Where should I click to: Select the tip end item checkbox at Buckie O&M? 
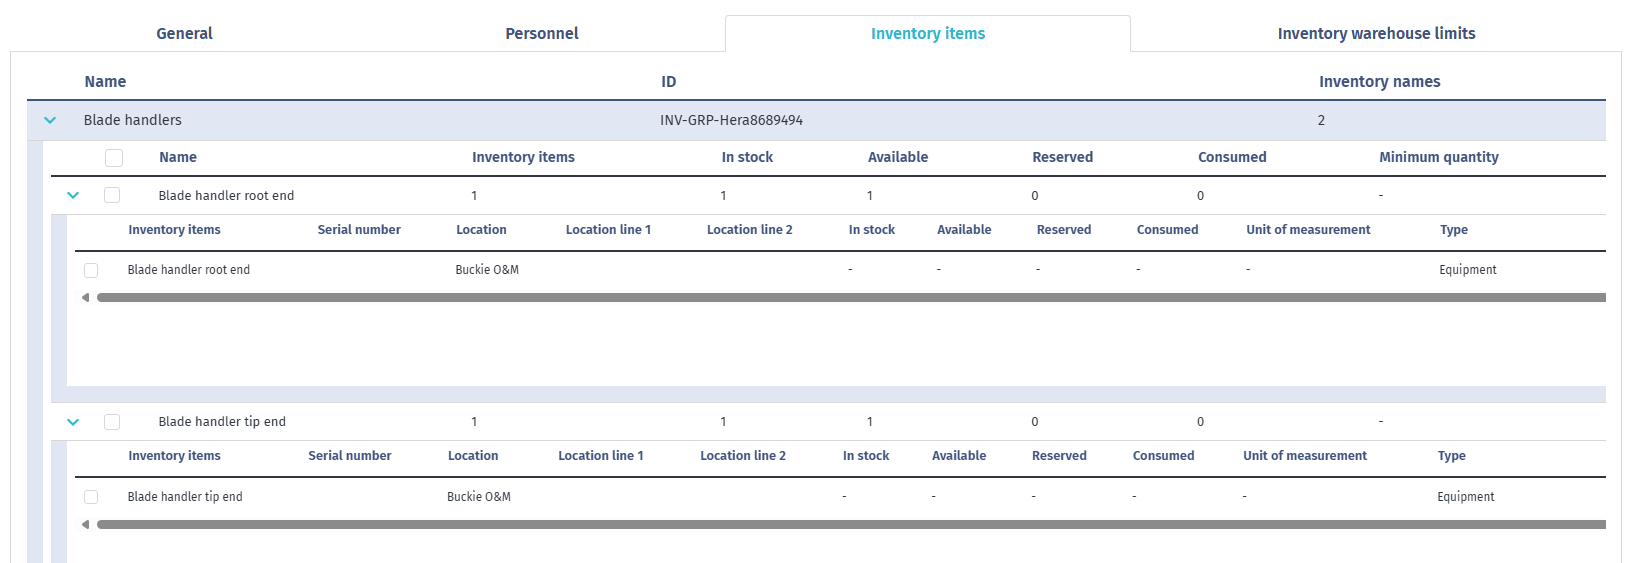pyautogui.click(x=91, y=497)
